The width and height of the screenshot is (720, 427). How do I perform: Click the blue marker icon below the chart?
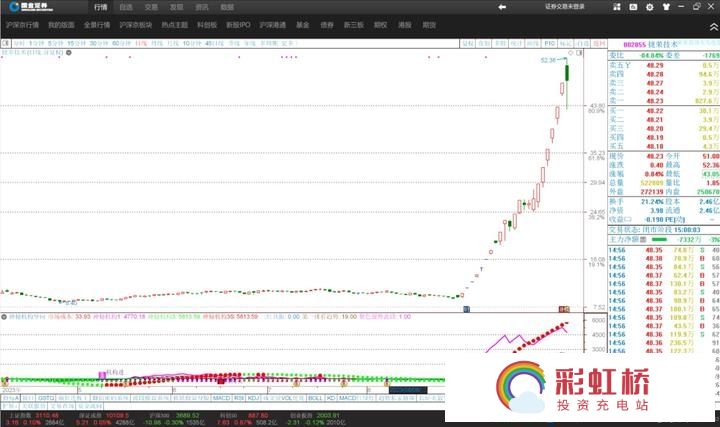coord(467,309)
